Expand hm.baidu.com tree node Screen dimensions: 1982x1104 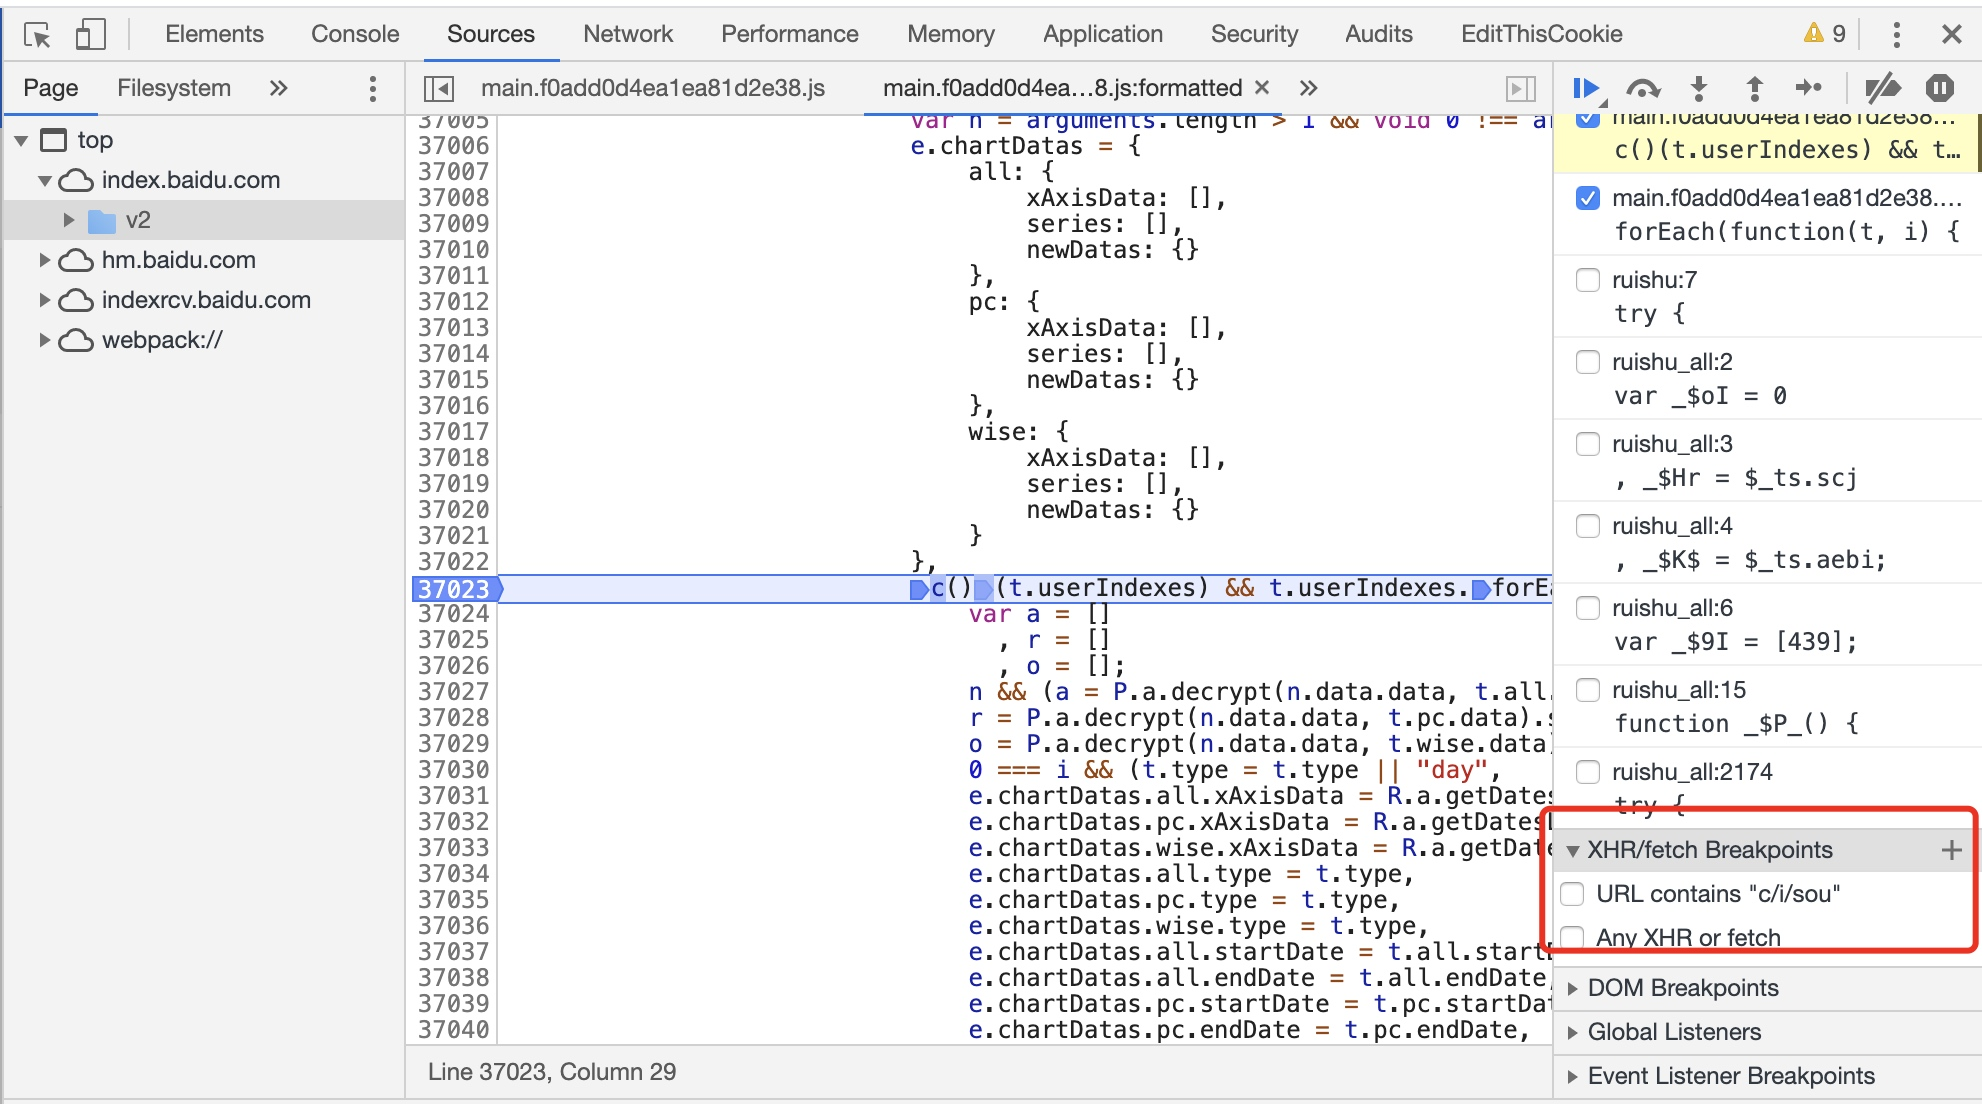click(45, 260)
